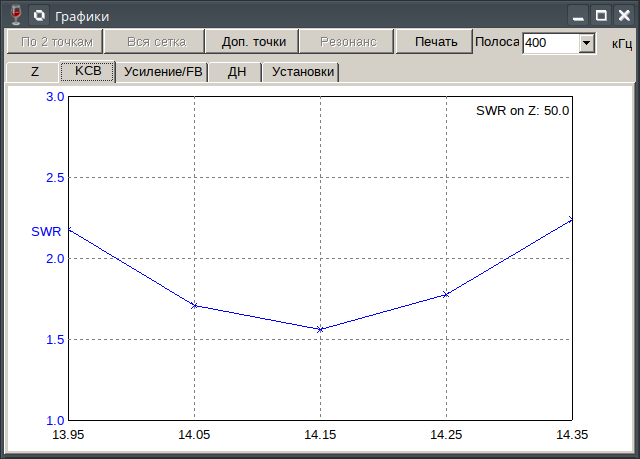Screen dimensions: 640x459
Task: Minimize the Графики window
Action: [x=578, y=15]
